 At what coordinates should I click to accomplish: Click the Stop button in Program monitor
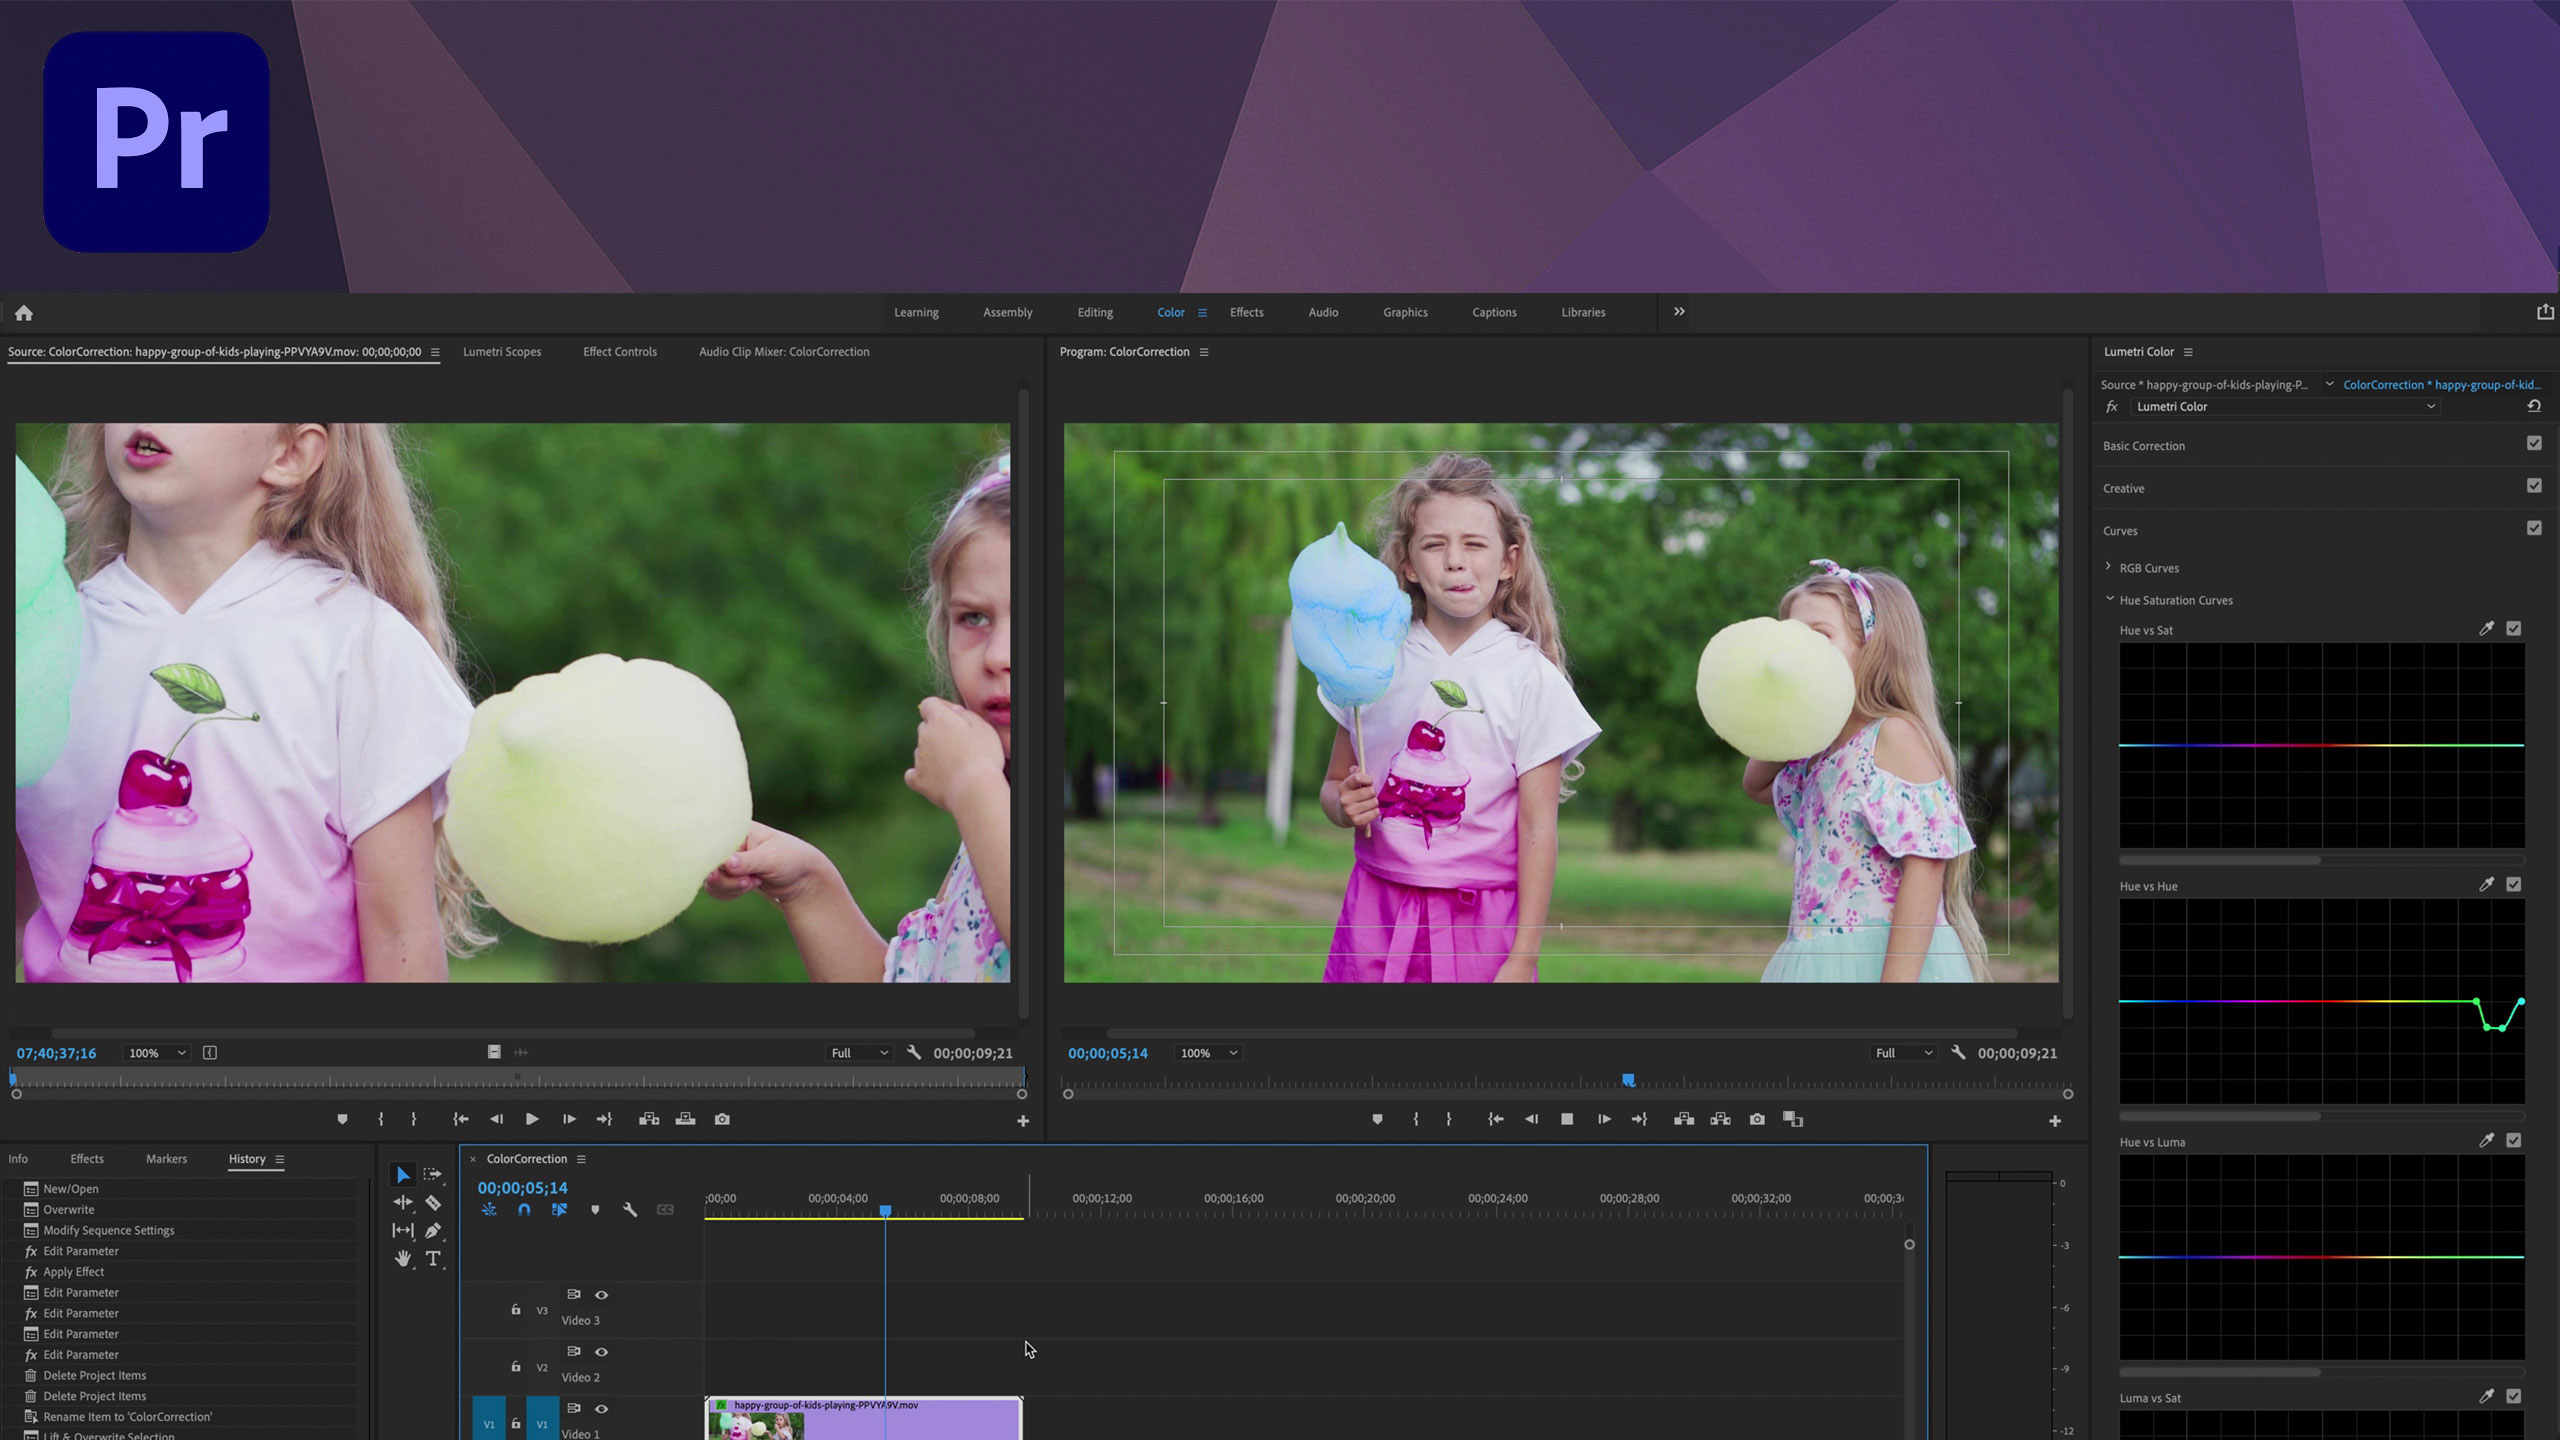click(1567, 1118)
